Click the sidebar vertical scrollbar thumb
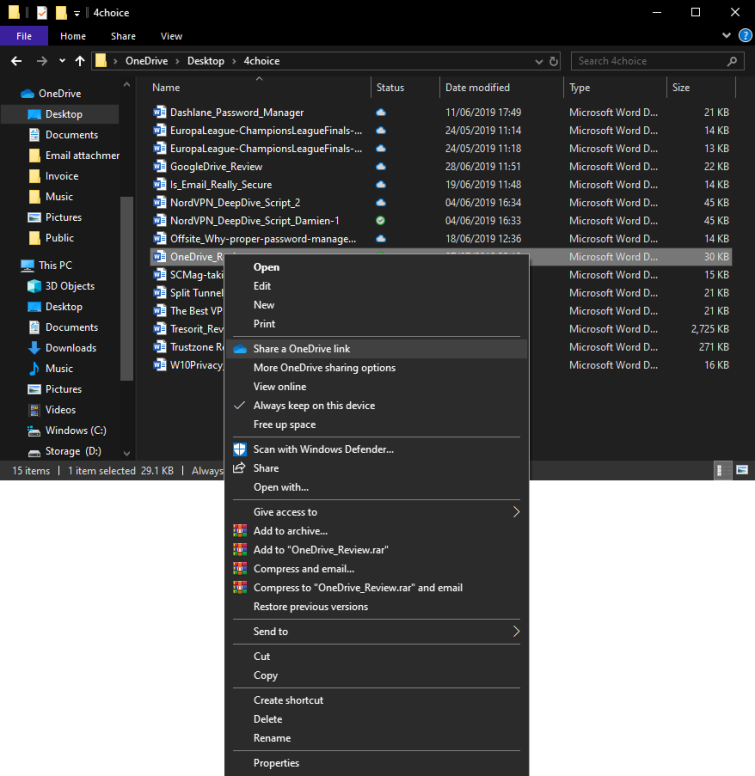Screen dimensions: 755x776 (127, 289)
